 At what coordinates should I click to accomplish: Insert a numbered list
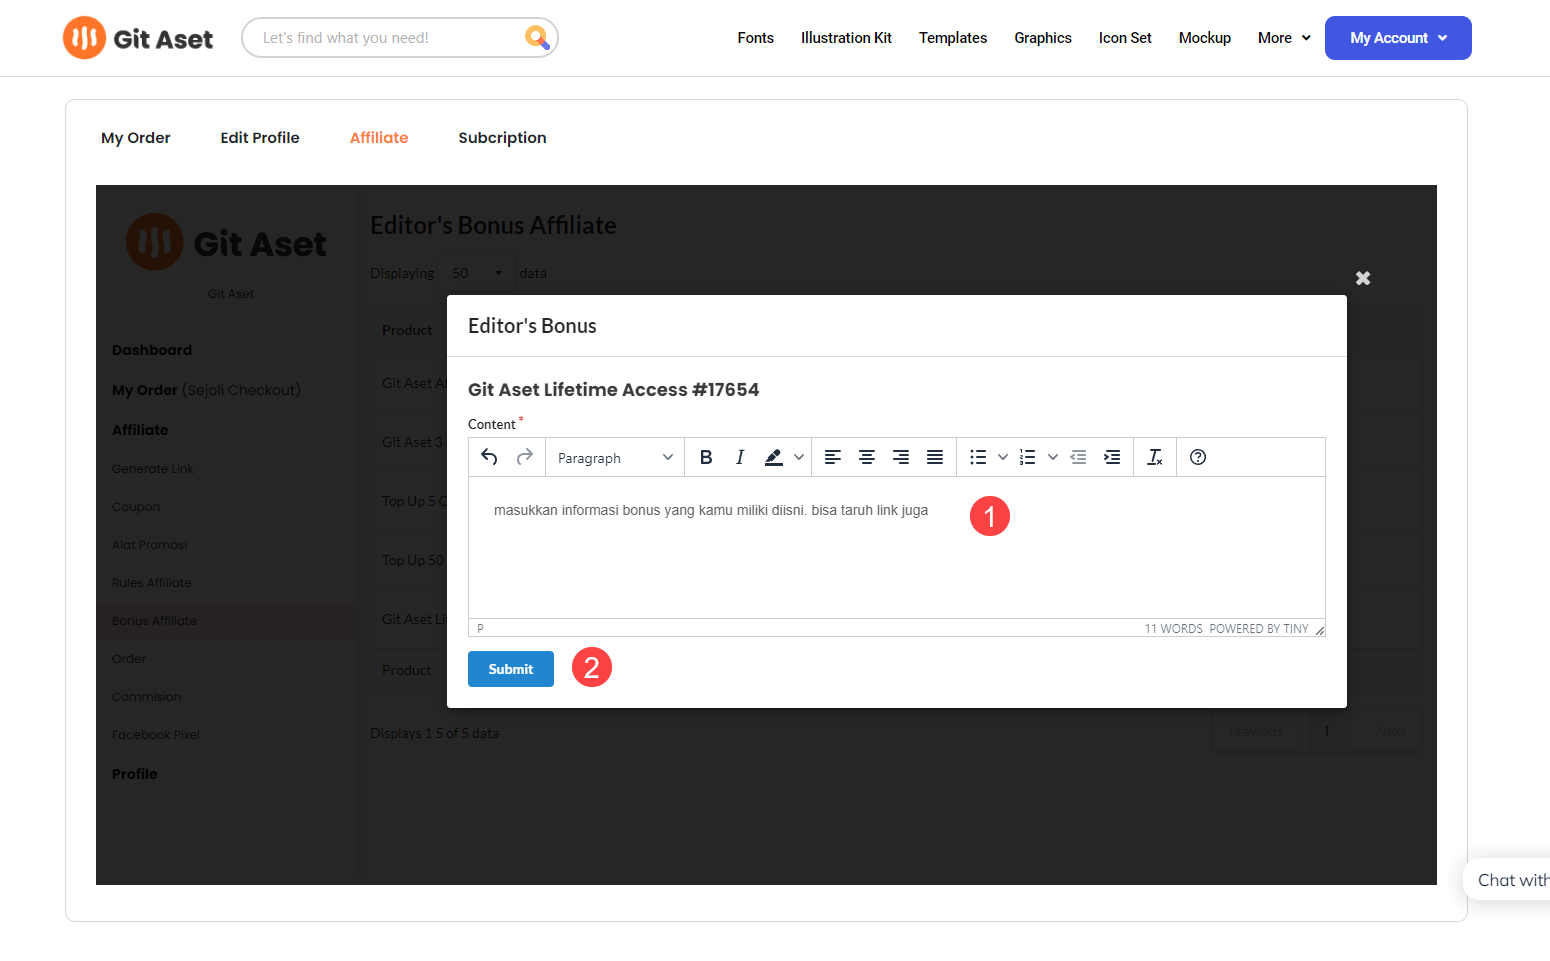[x=1028, y=457]
